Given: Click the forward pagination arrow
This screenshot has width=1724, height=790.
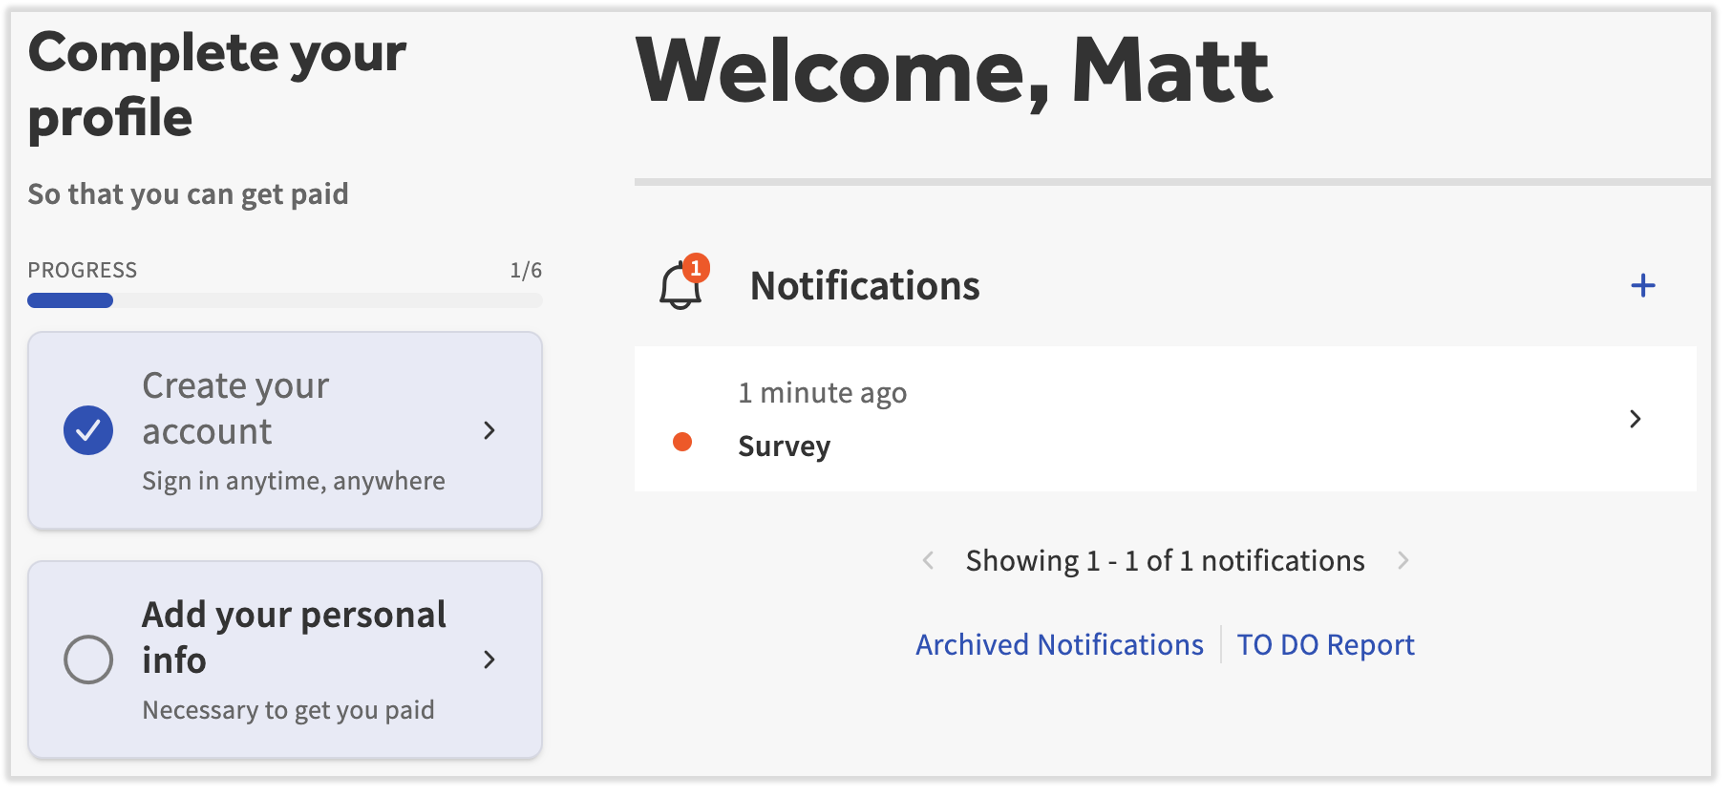Looking at the screenshot, I should coord(1403,560).
